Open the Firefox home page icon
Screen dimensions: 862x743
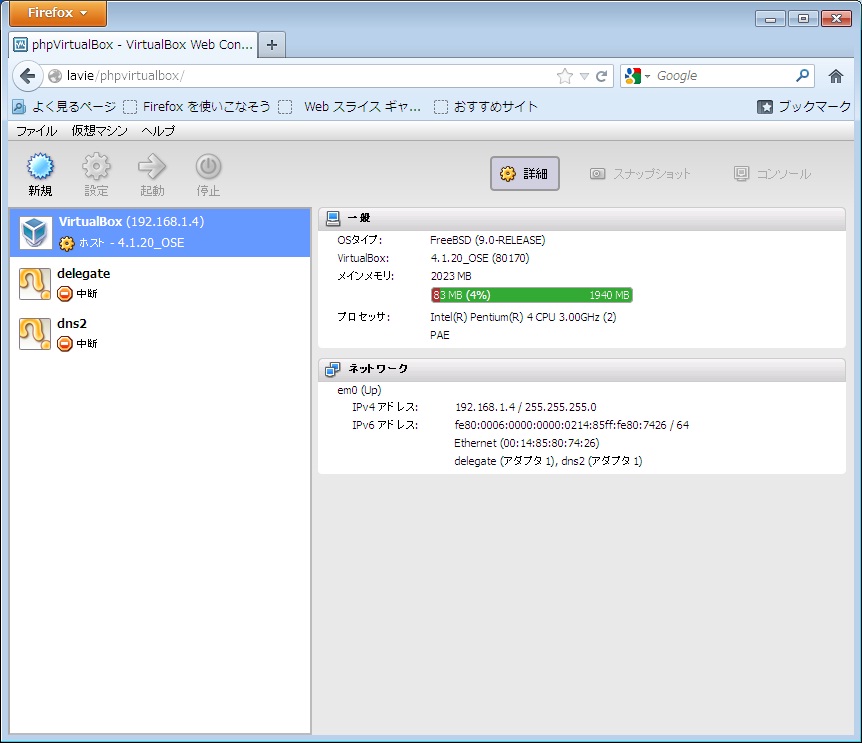(x=836, y=76)
